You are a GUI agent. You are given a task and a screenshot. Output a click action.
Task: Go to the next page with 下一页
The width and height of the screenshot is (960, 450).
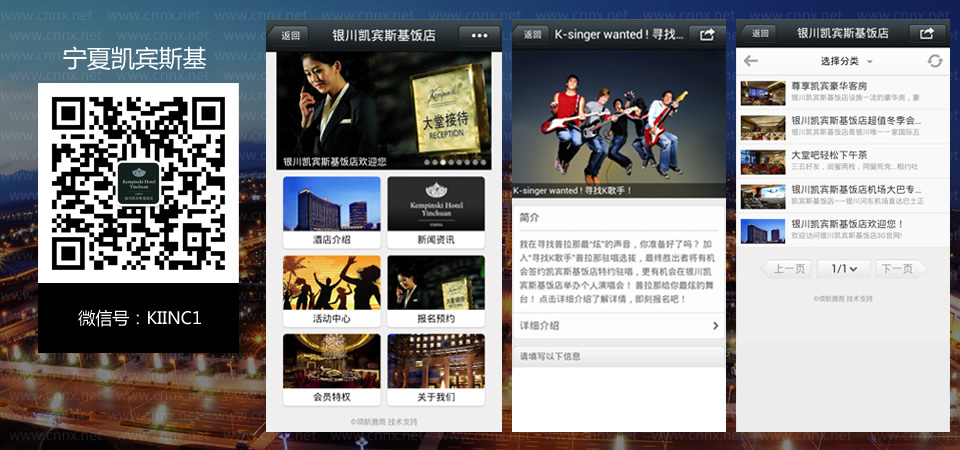click(x=900, y=269)
